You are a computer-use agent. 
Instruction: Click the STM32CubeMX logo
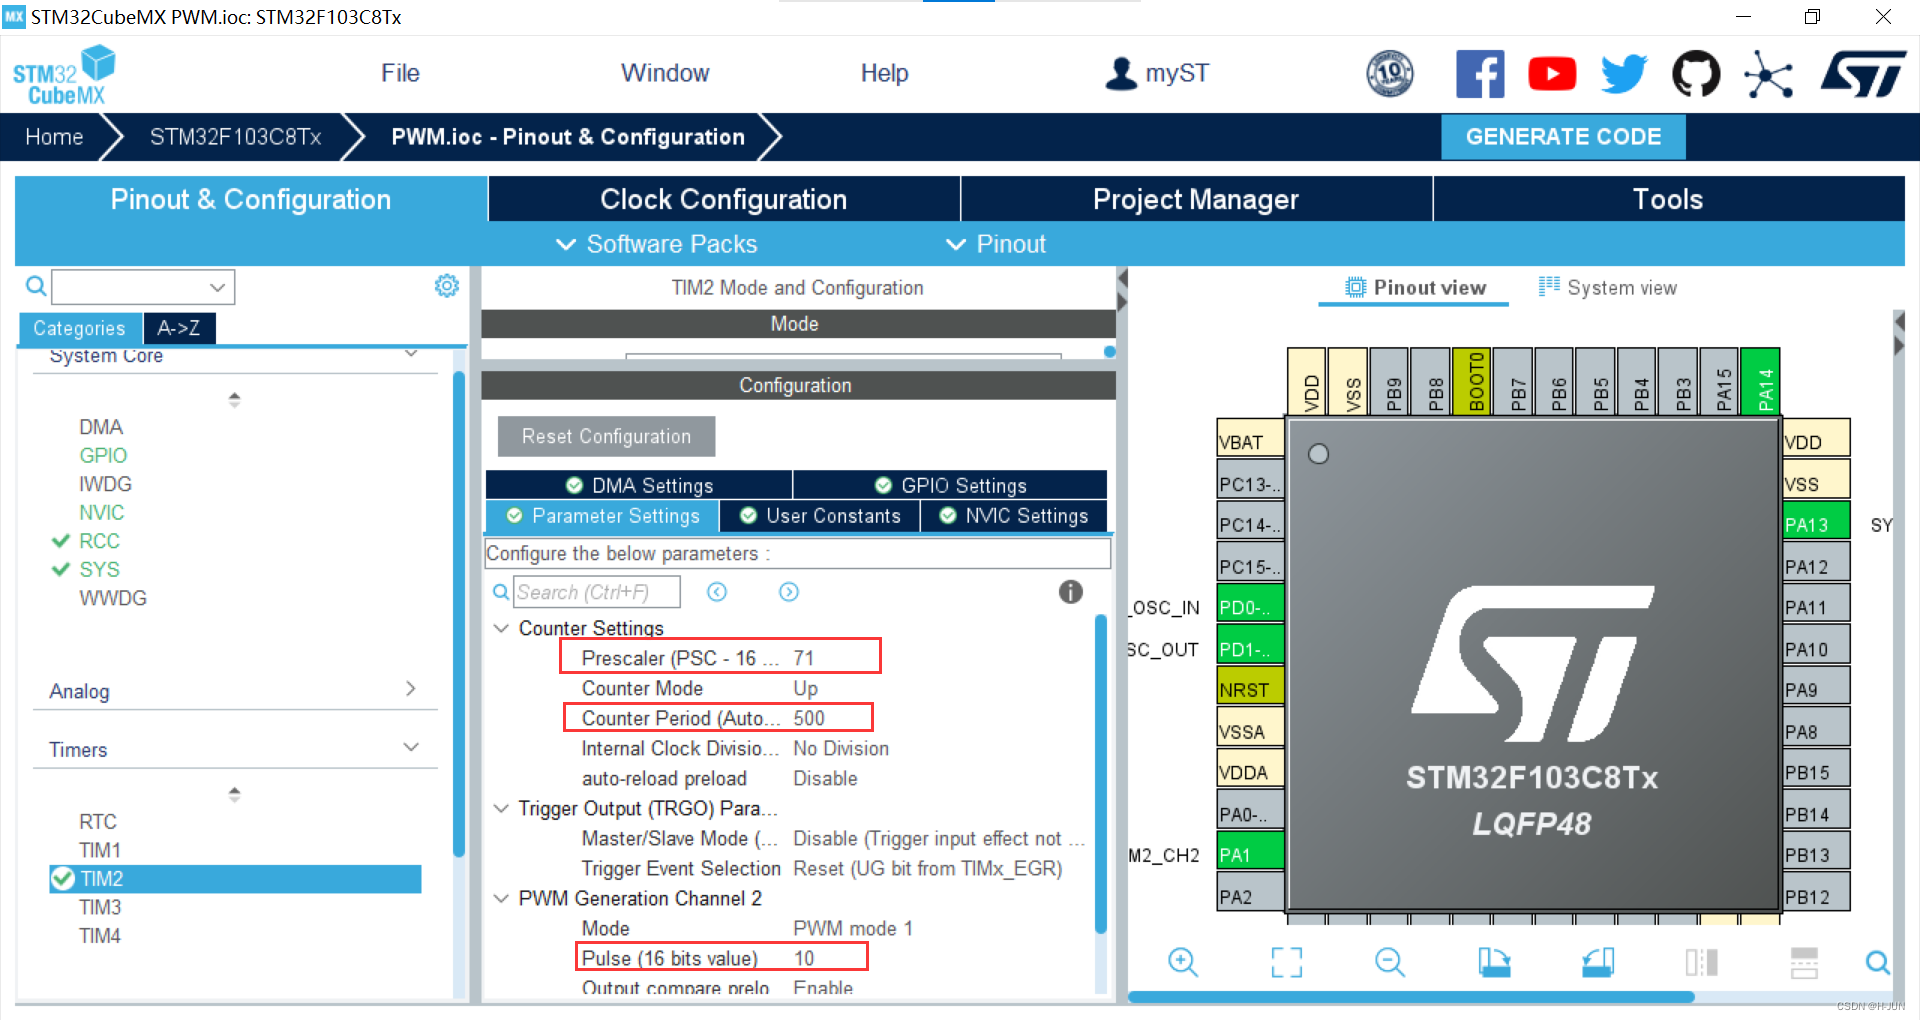[64, 75]
